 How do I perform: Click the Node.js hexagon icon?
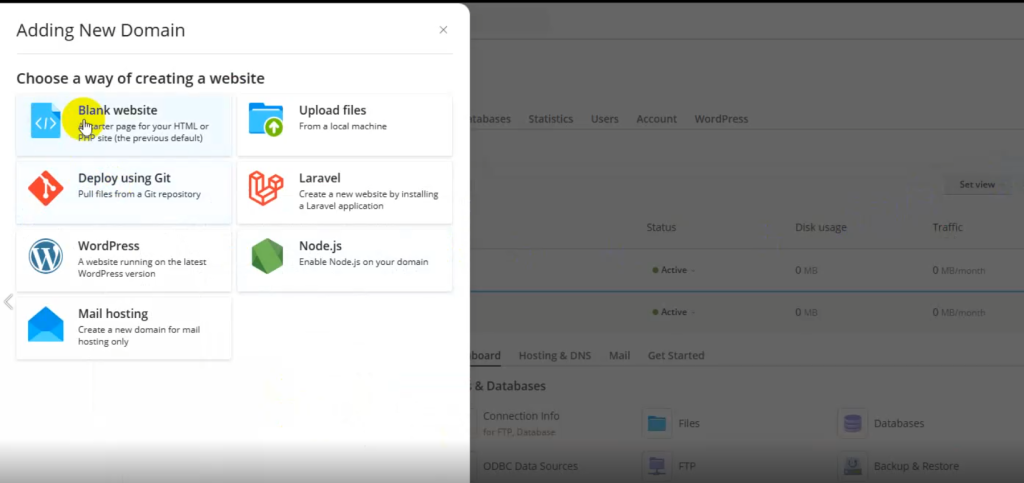click(266, 256)
